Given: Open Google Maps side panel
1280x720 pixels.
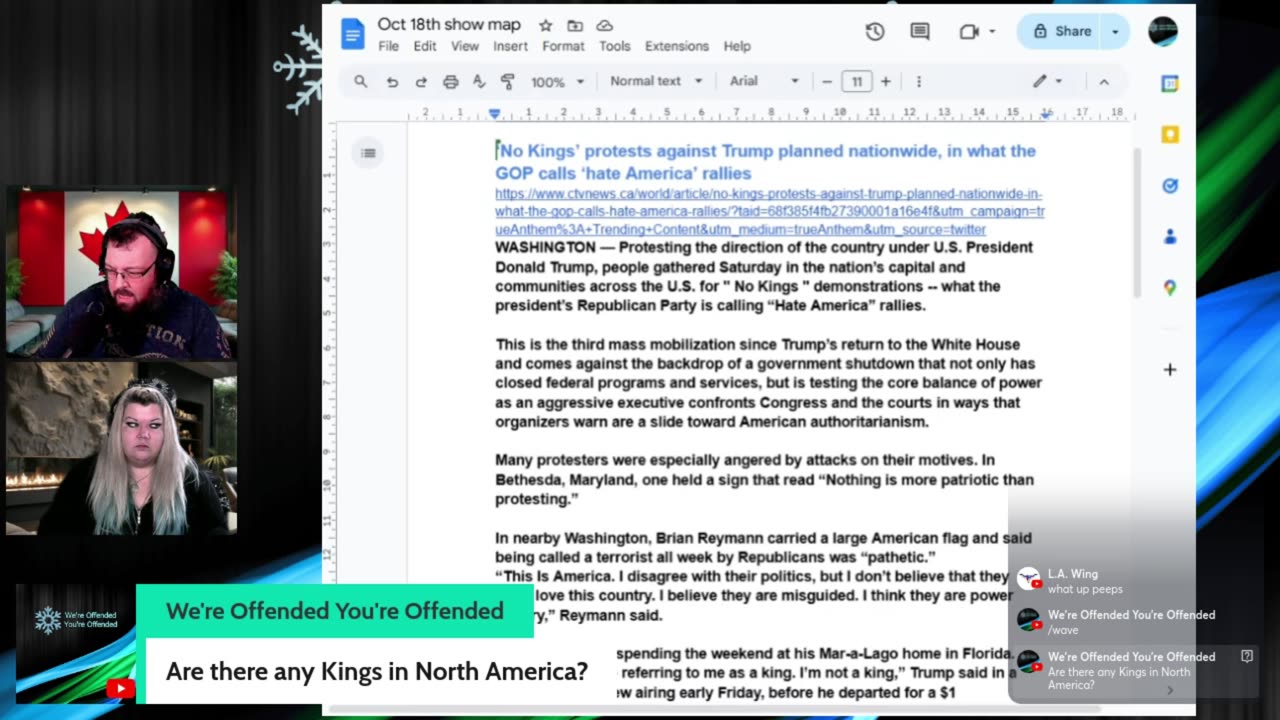Looking at the screenshot, I should click(1169, 288).
